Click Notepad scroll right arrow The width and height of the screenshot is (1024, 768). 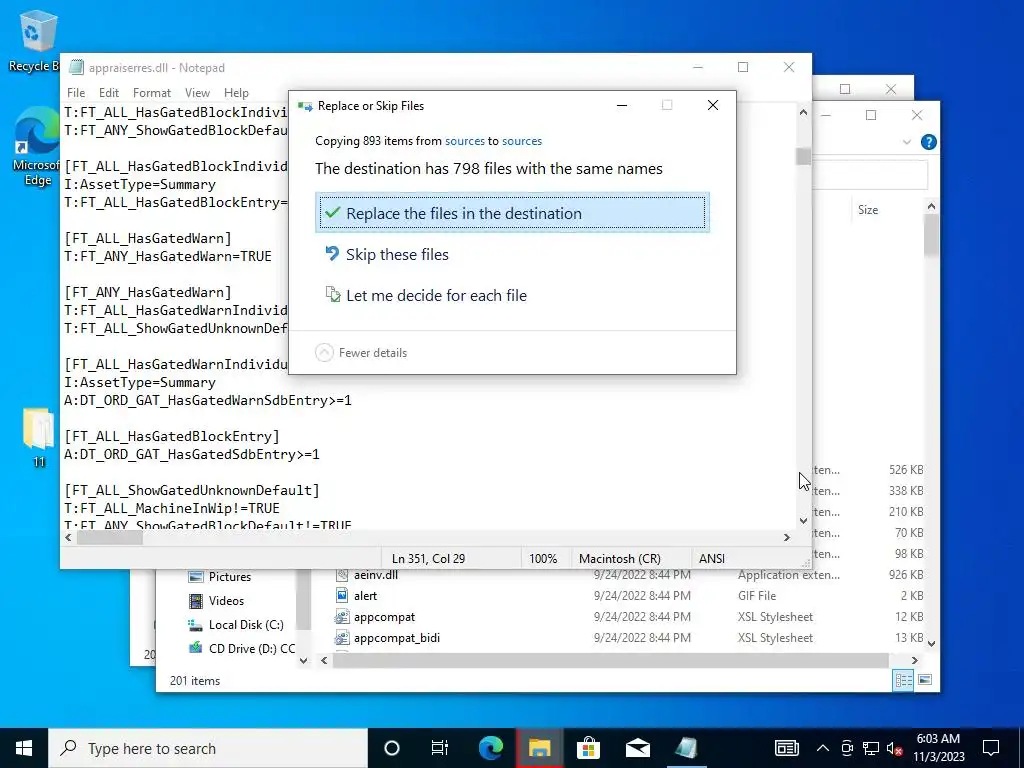click(787, 537)
